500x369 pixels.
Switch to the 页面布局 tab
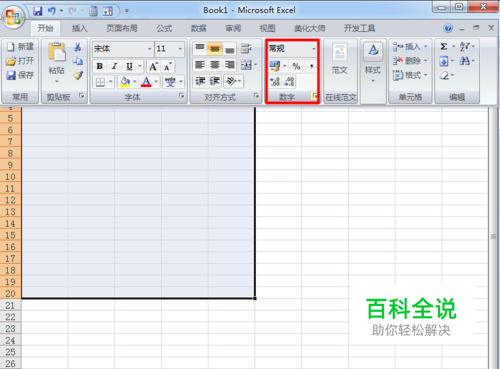point(122,28)
